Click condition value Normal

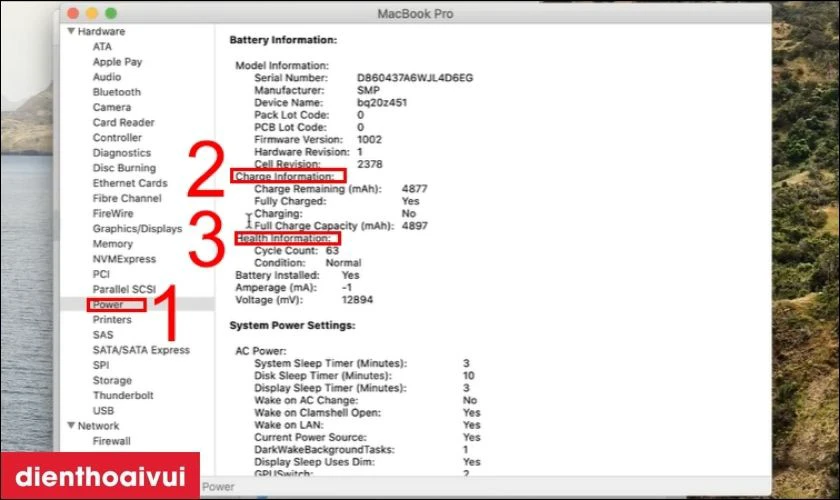[x=343, y=263]
